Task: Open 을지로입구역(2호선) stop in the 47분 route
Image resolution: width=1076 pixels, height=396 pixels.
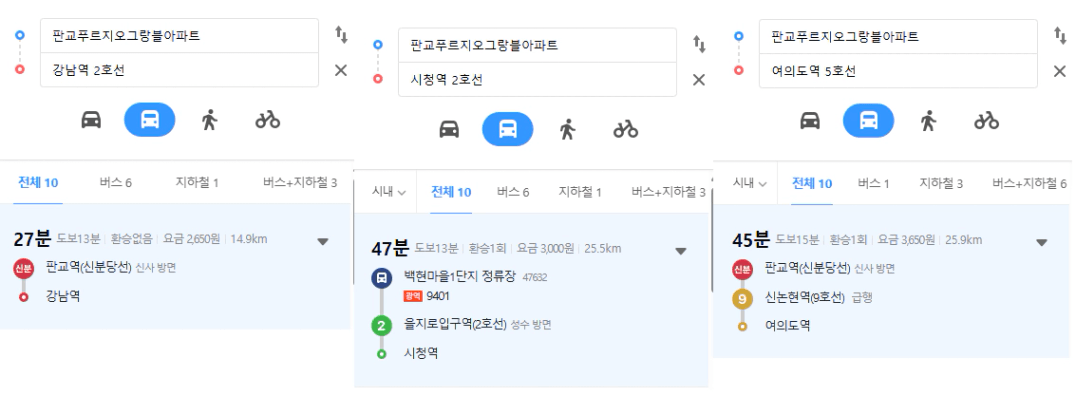Action: (455, 325)
